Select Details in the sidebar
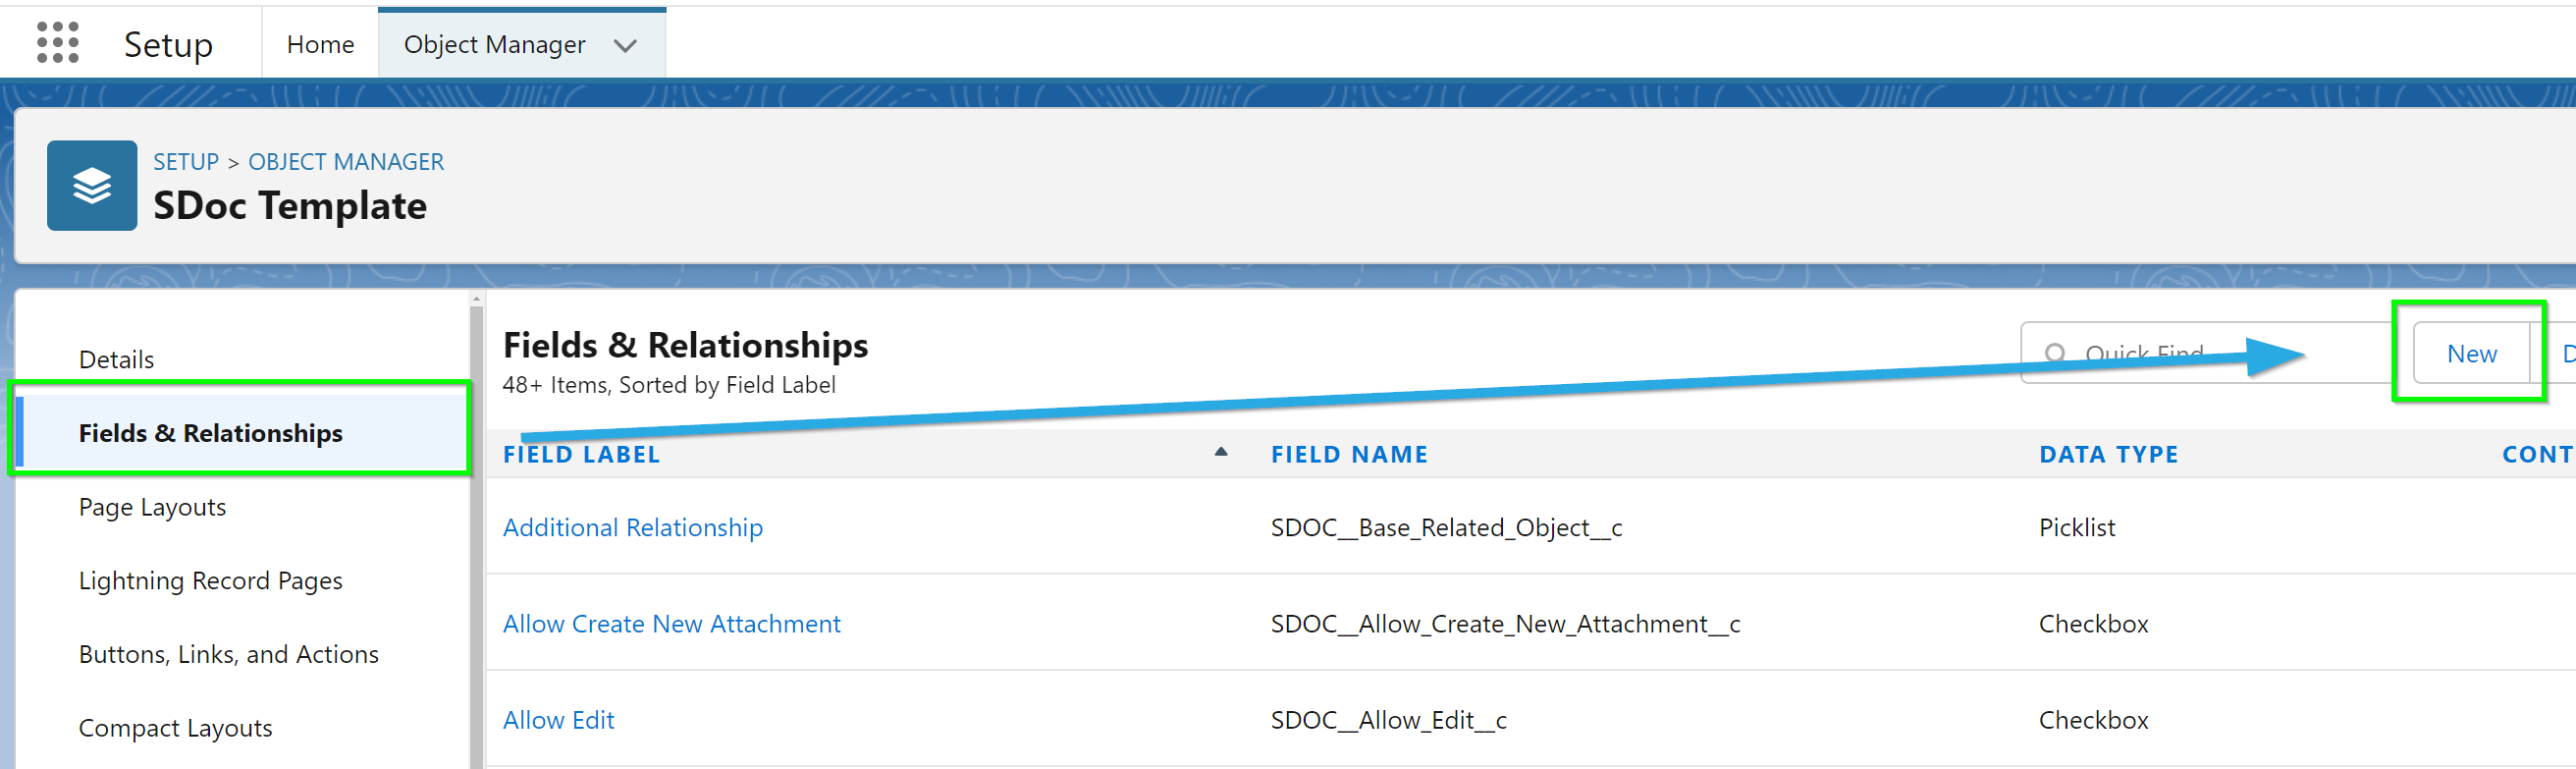Image resolution: width=2576 pixels, height=769 pixels. [116, 359]
